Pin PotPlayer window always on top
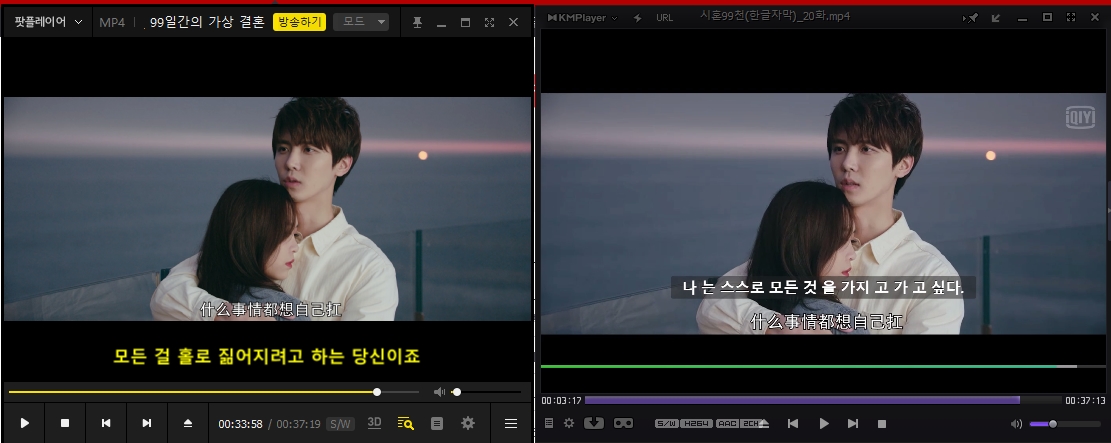 (x=417, y=23)
